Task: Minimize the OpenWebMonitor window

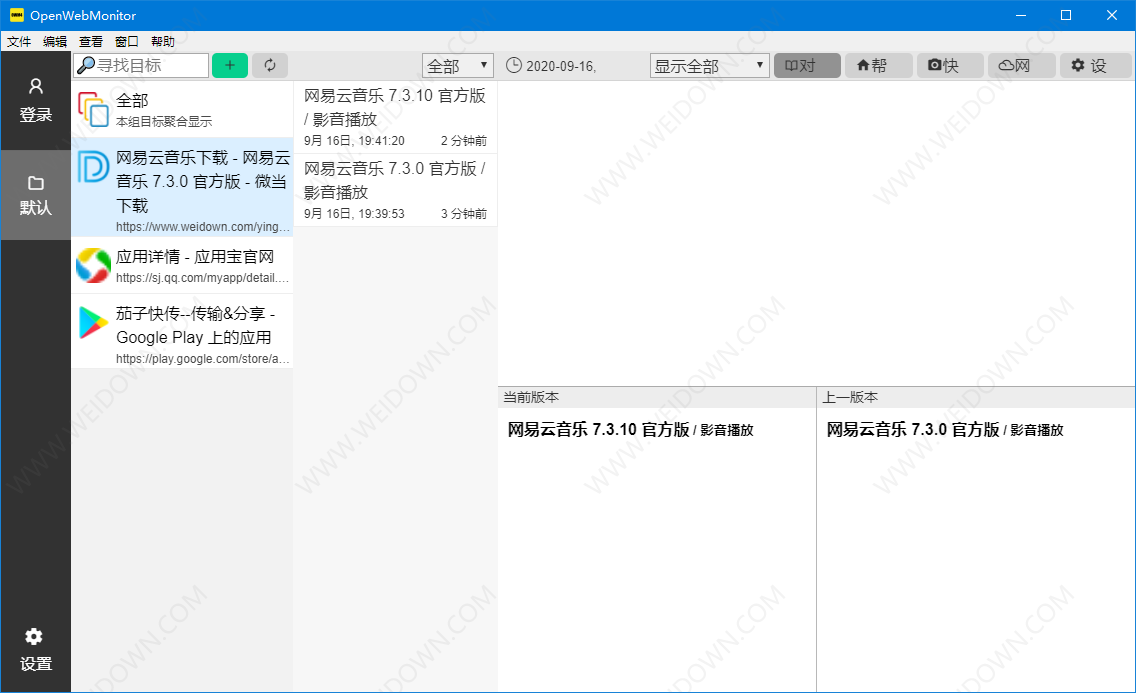Action: [1021, 15]
